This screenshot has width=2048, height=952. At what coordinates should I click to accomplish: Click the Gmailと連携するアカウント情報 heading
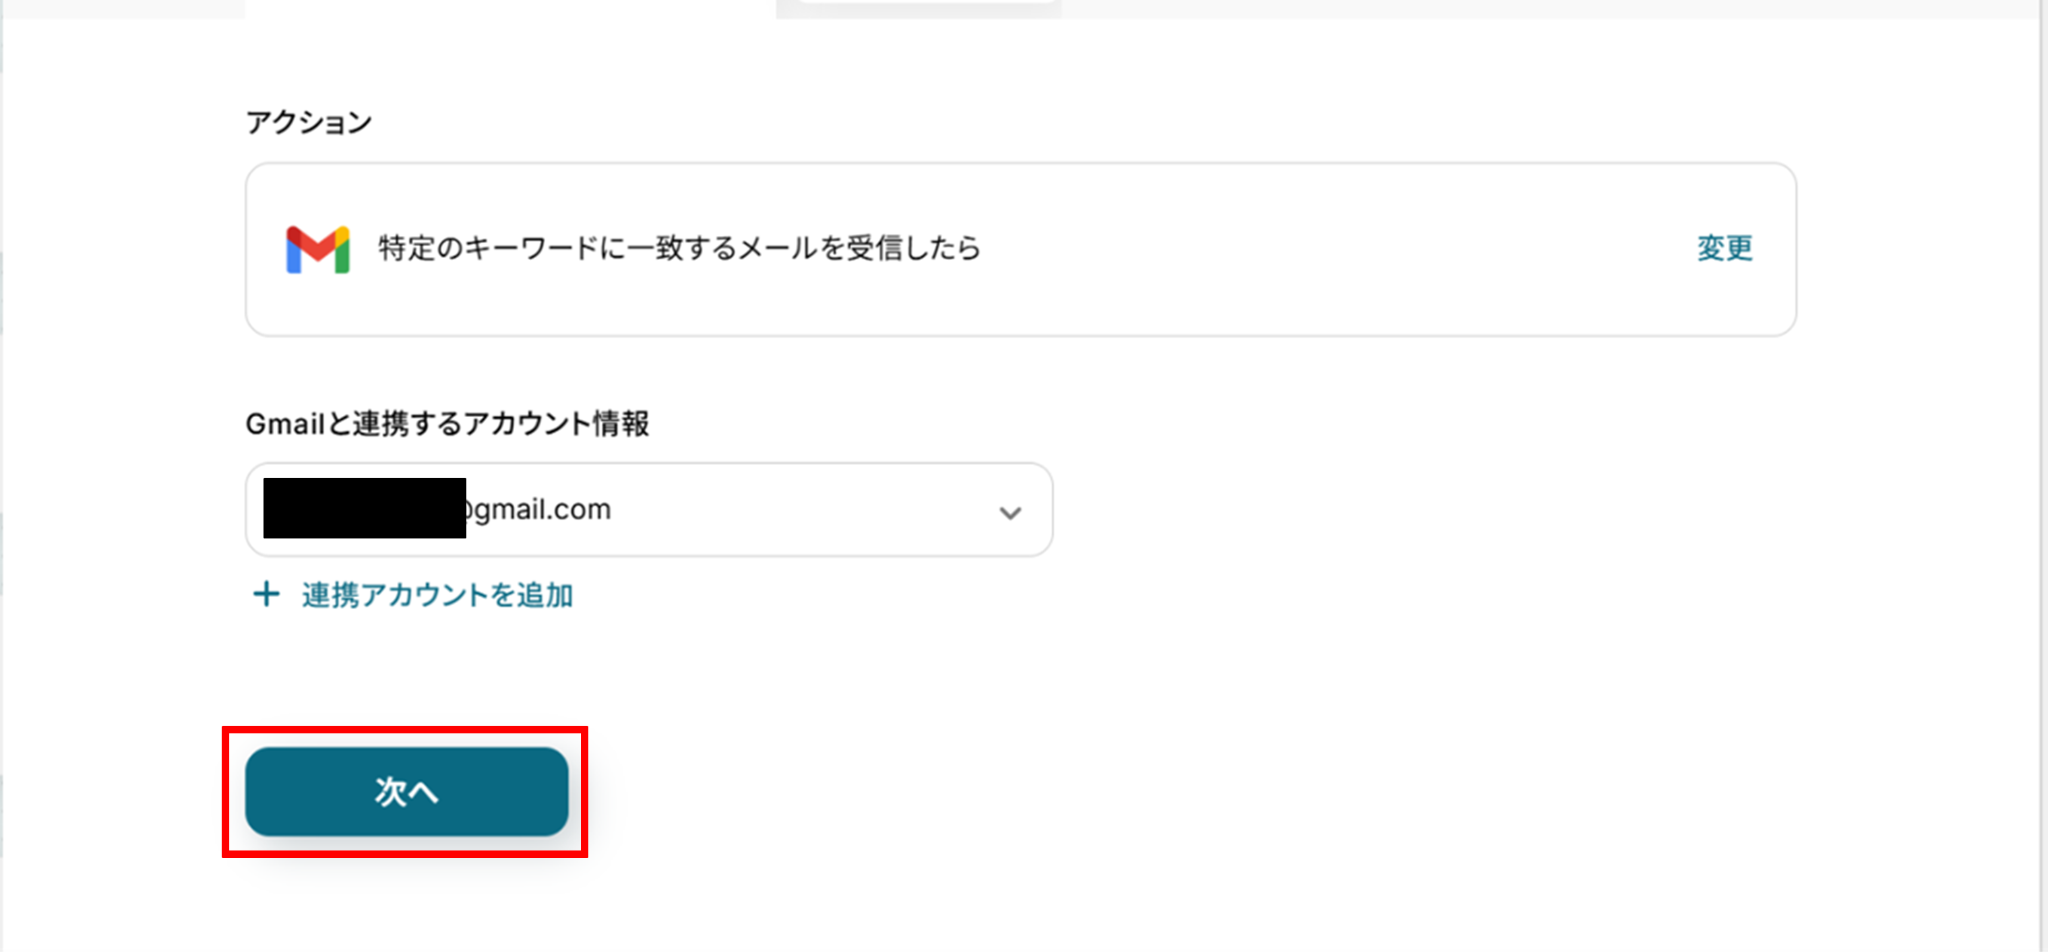click(x=447, y=423)
